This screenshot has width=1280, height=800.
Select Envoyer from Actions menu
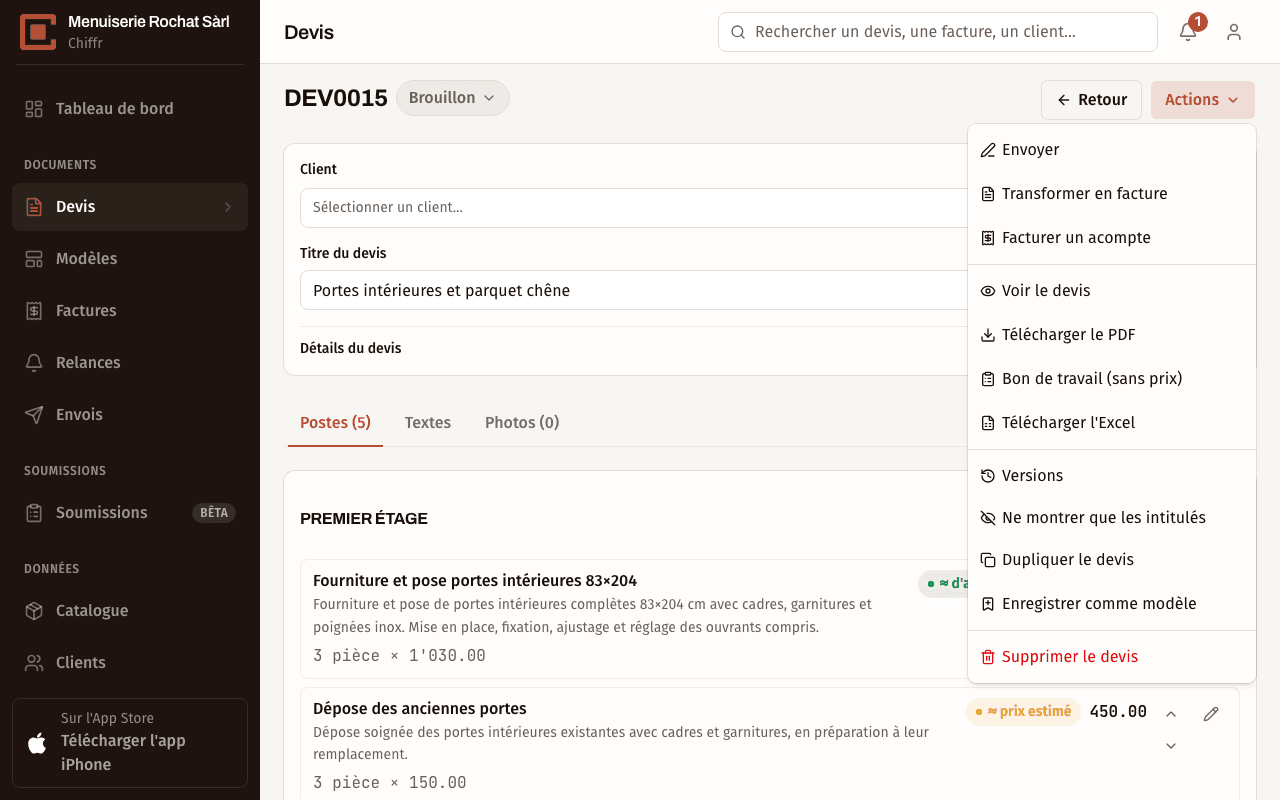(x=1111, y=150)
